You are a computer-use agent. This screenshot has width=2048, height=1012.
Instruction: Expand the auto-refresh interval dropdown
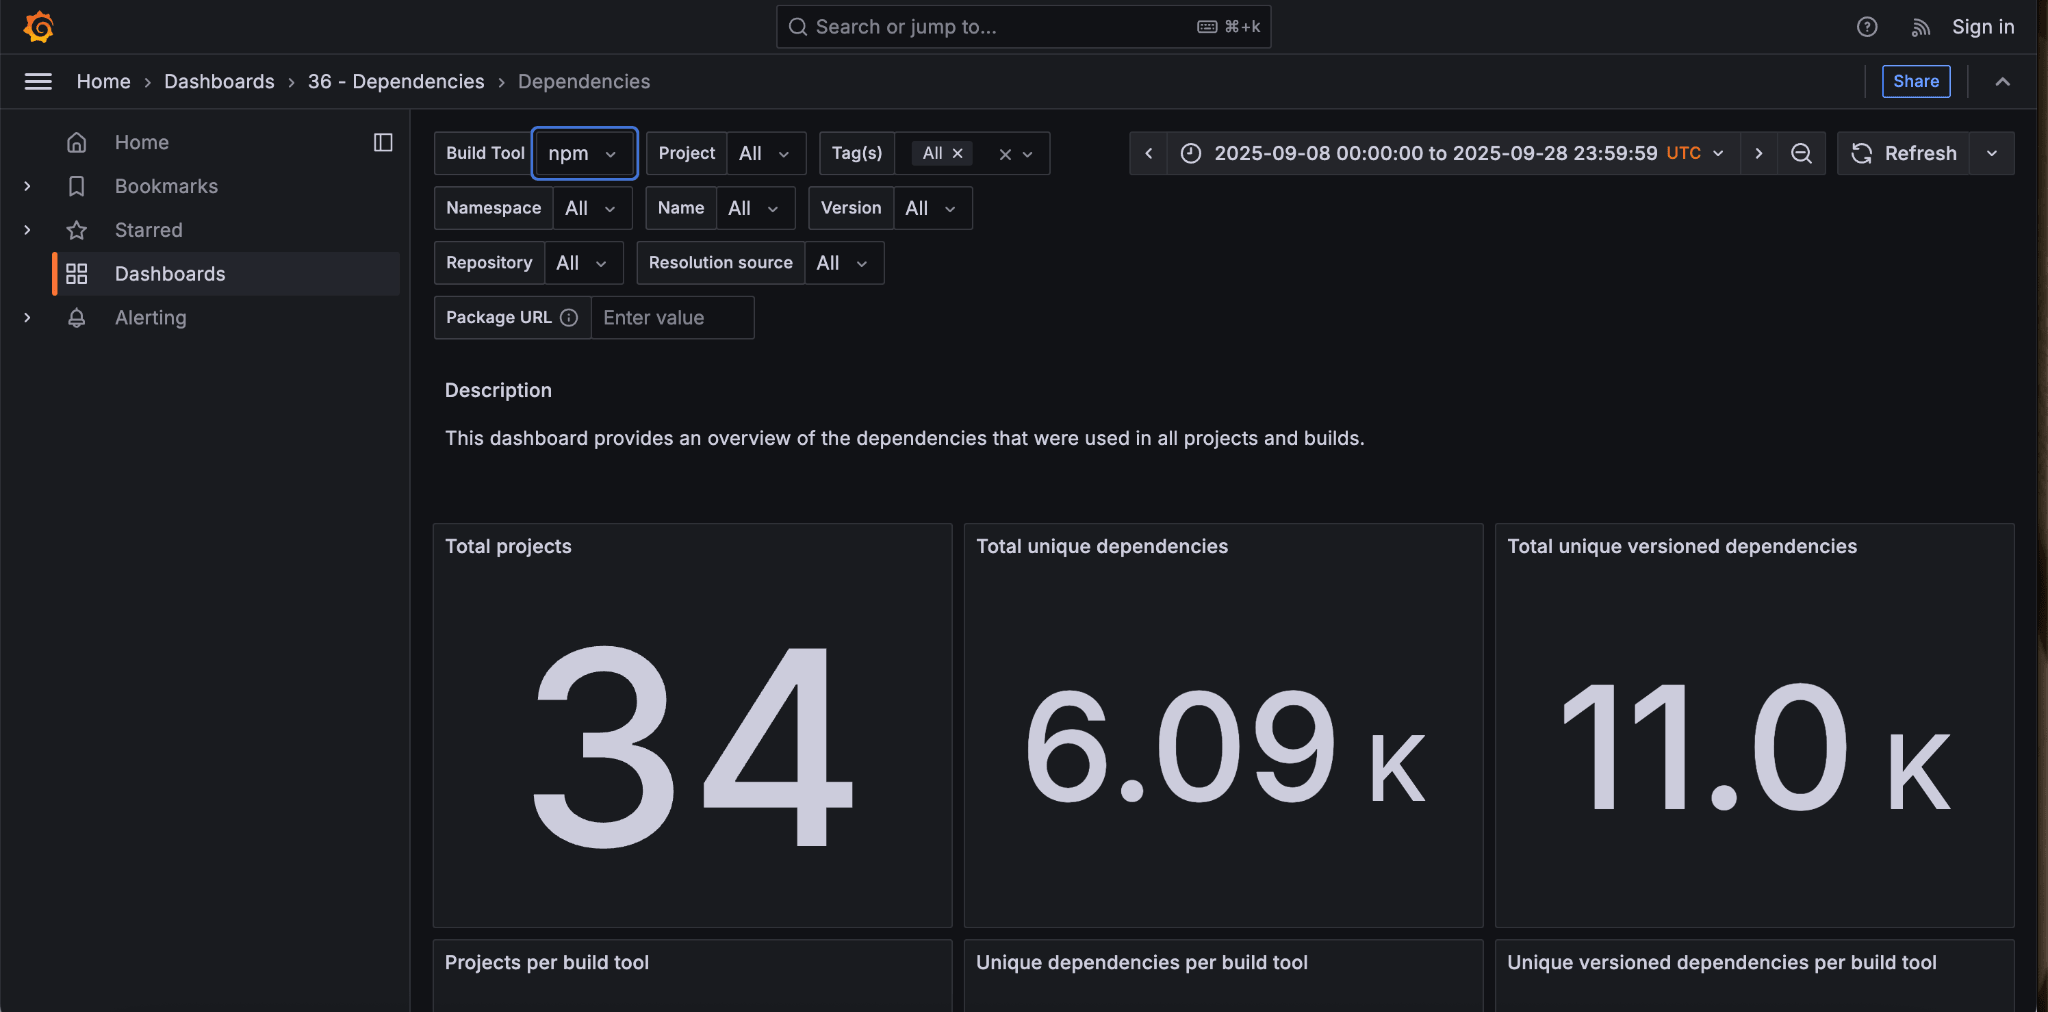[1992, 153]
